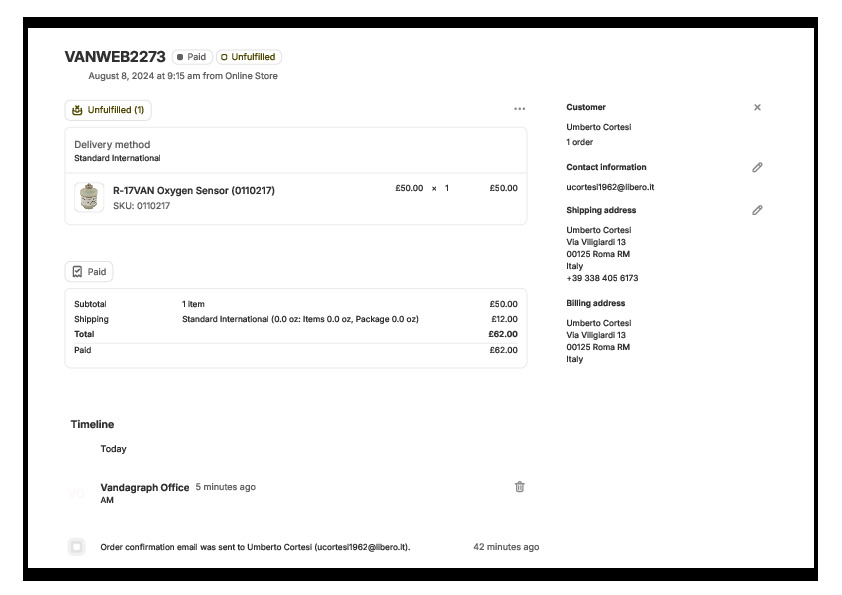Click the Unfulfilled status badge in header
This screenshot has width=842, height=595.
coord(248,57)
